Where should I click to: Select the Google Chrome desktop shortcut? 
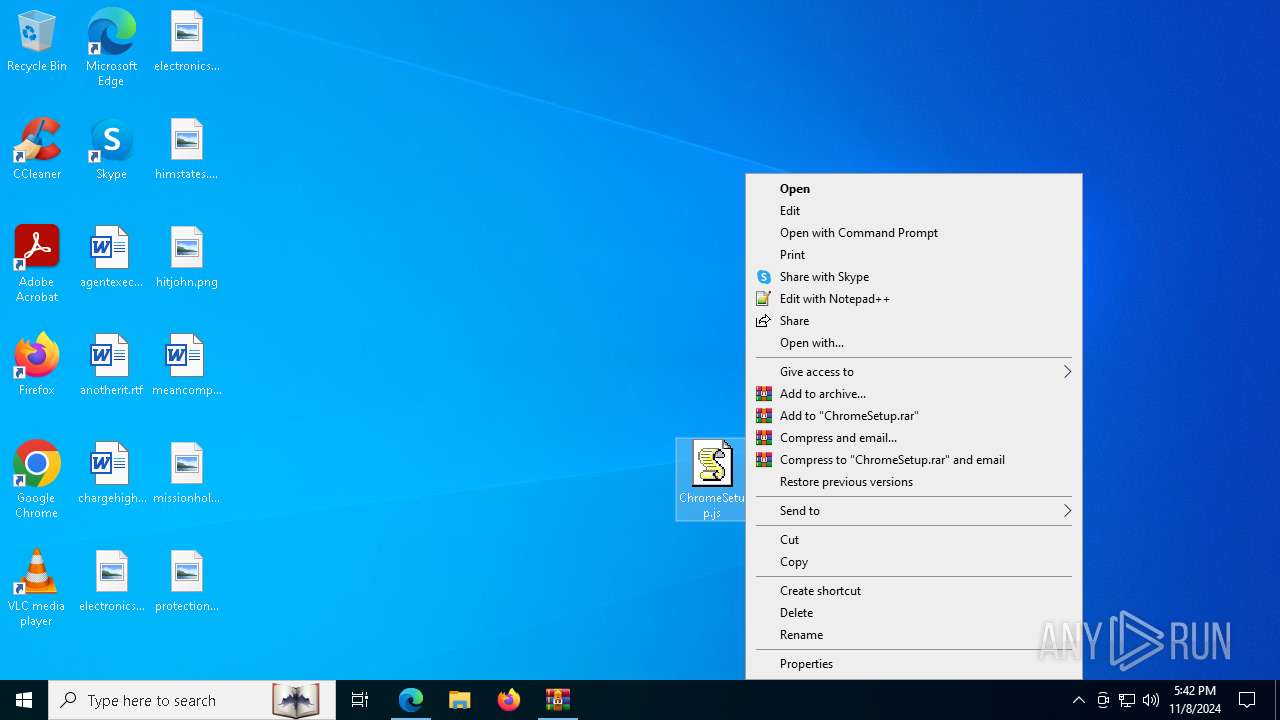tap(37, 480)
